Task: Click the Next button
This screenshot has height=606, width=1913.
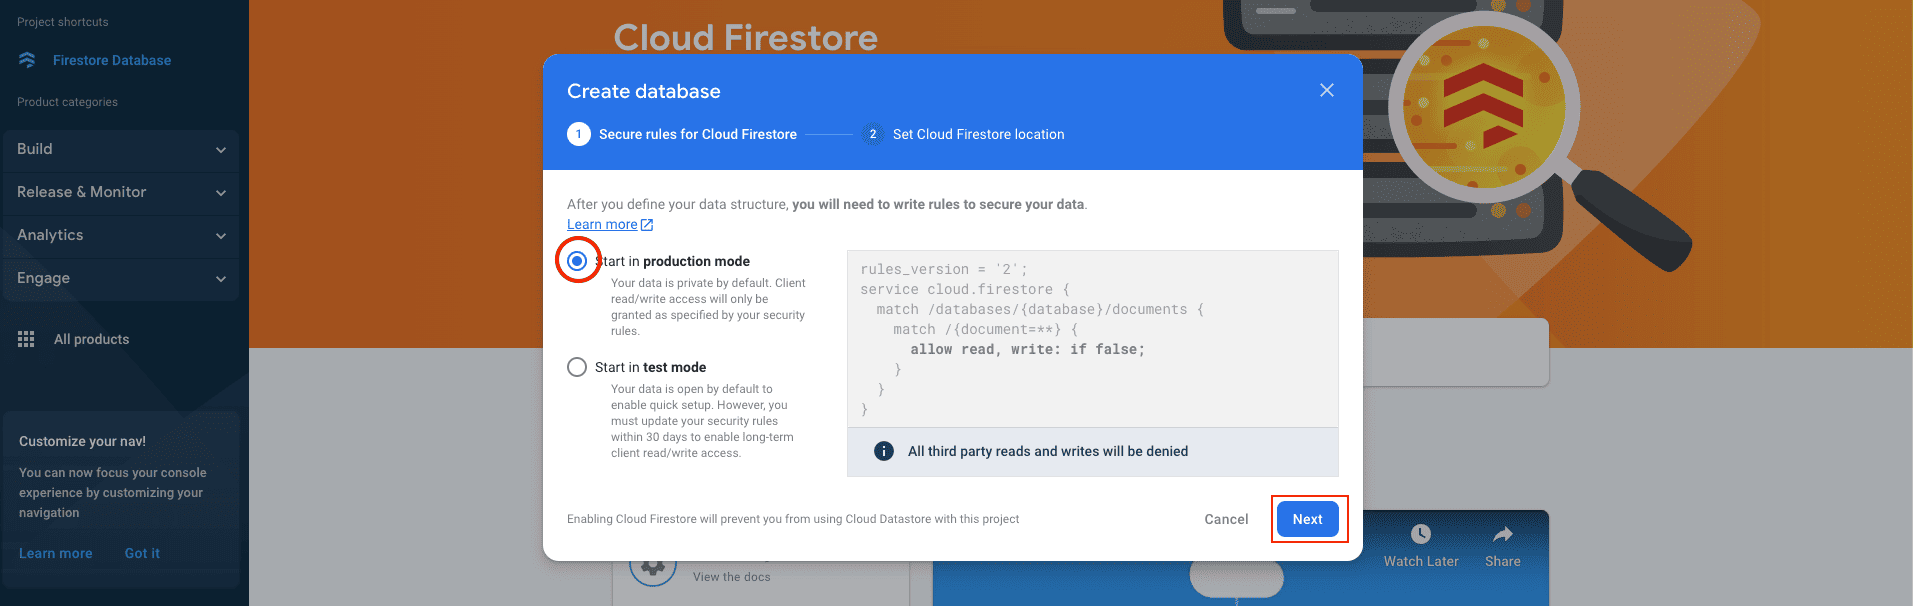Action: (1308, 519)
